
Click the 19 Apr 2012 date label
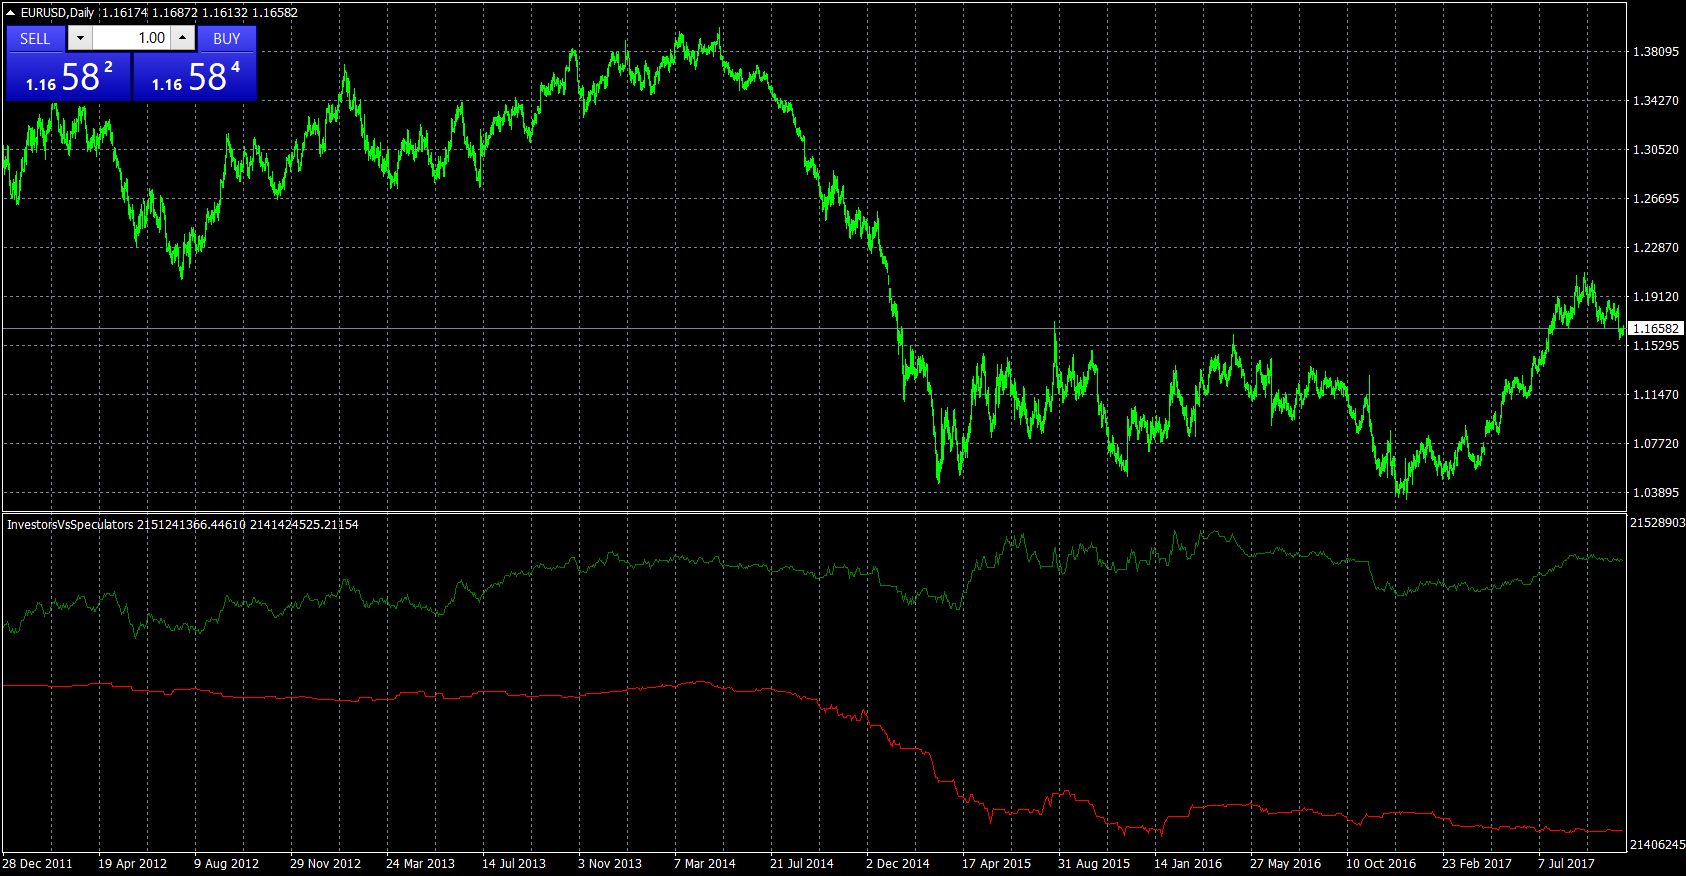click(132, 863)
